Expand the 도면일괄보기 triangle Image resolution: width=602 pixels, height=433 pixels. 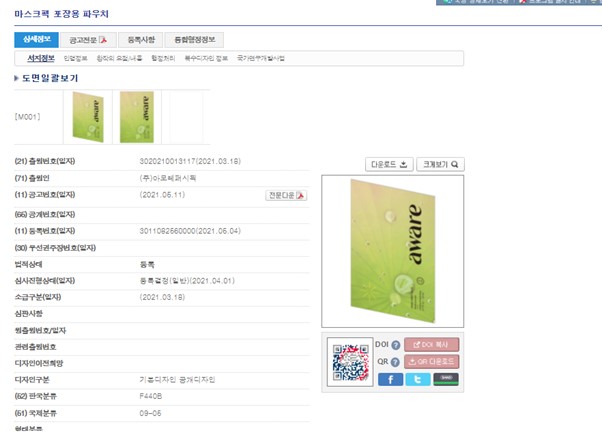pyautogui.click(x=16, y=78)
